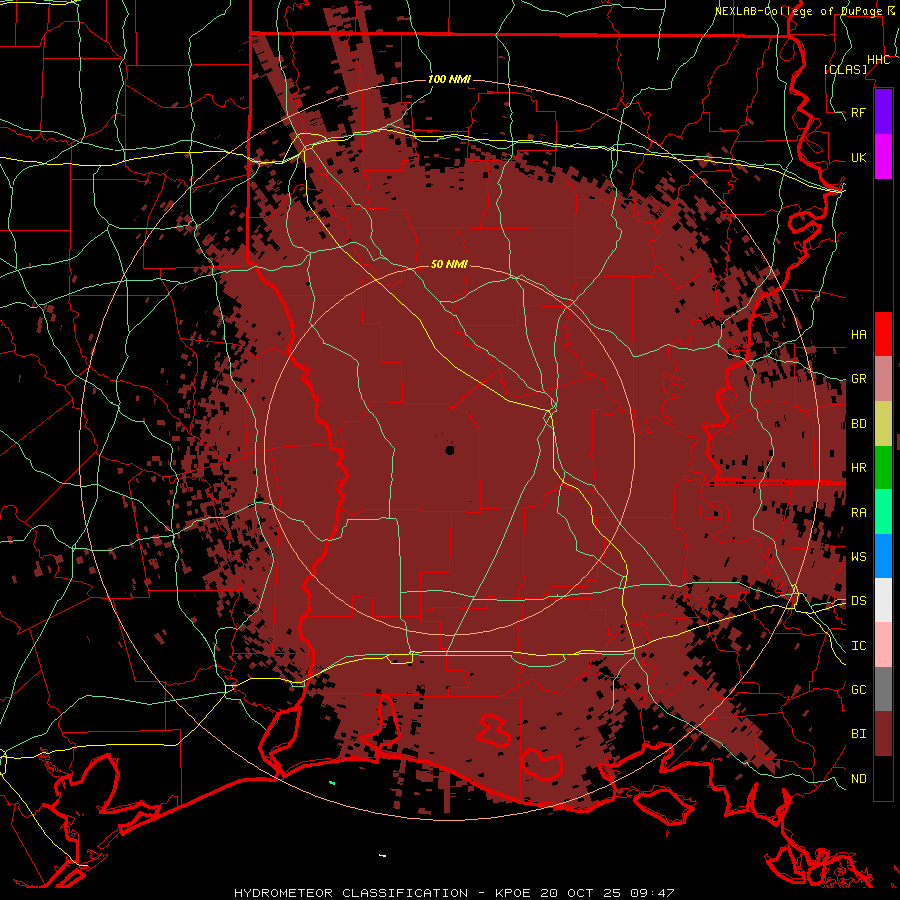The height and width of the screenshot is (900, 900).
Task: Click the red HA legend color swatch
Action: [883, 334]
